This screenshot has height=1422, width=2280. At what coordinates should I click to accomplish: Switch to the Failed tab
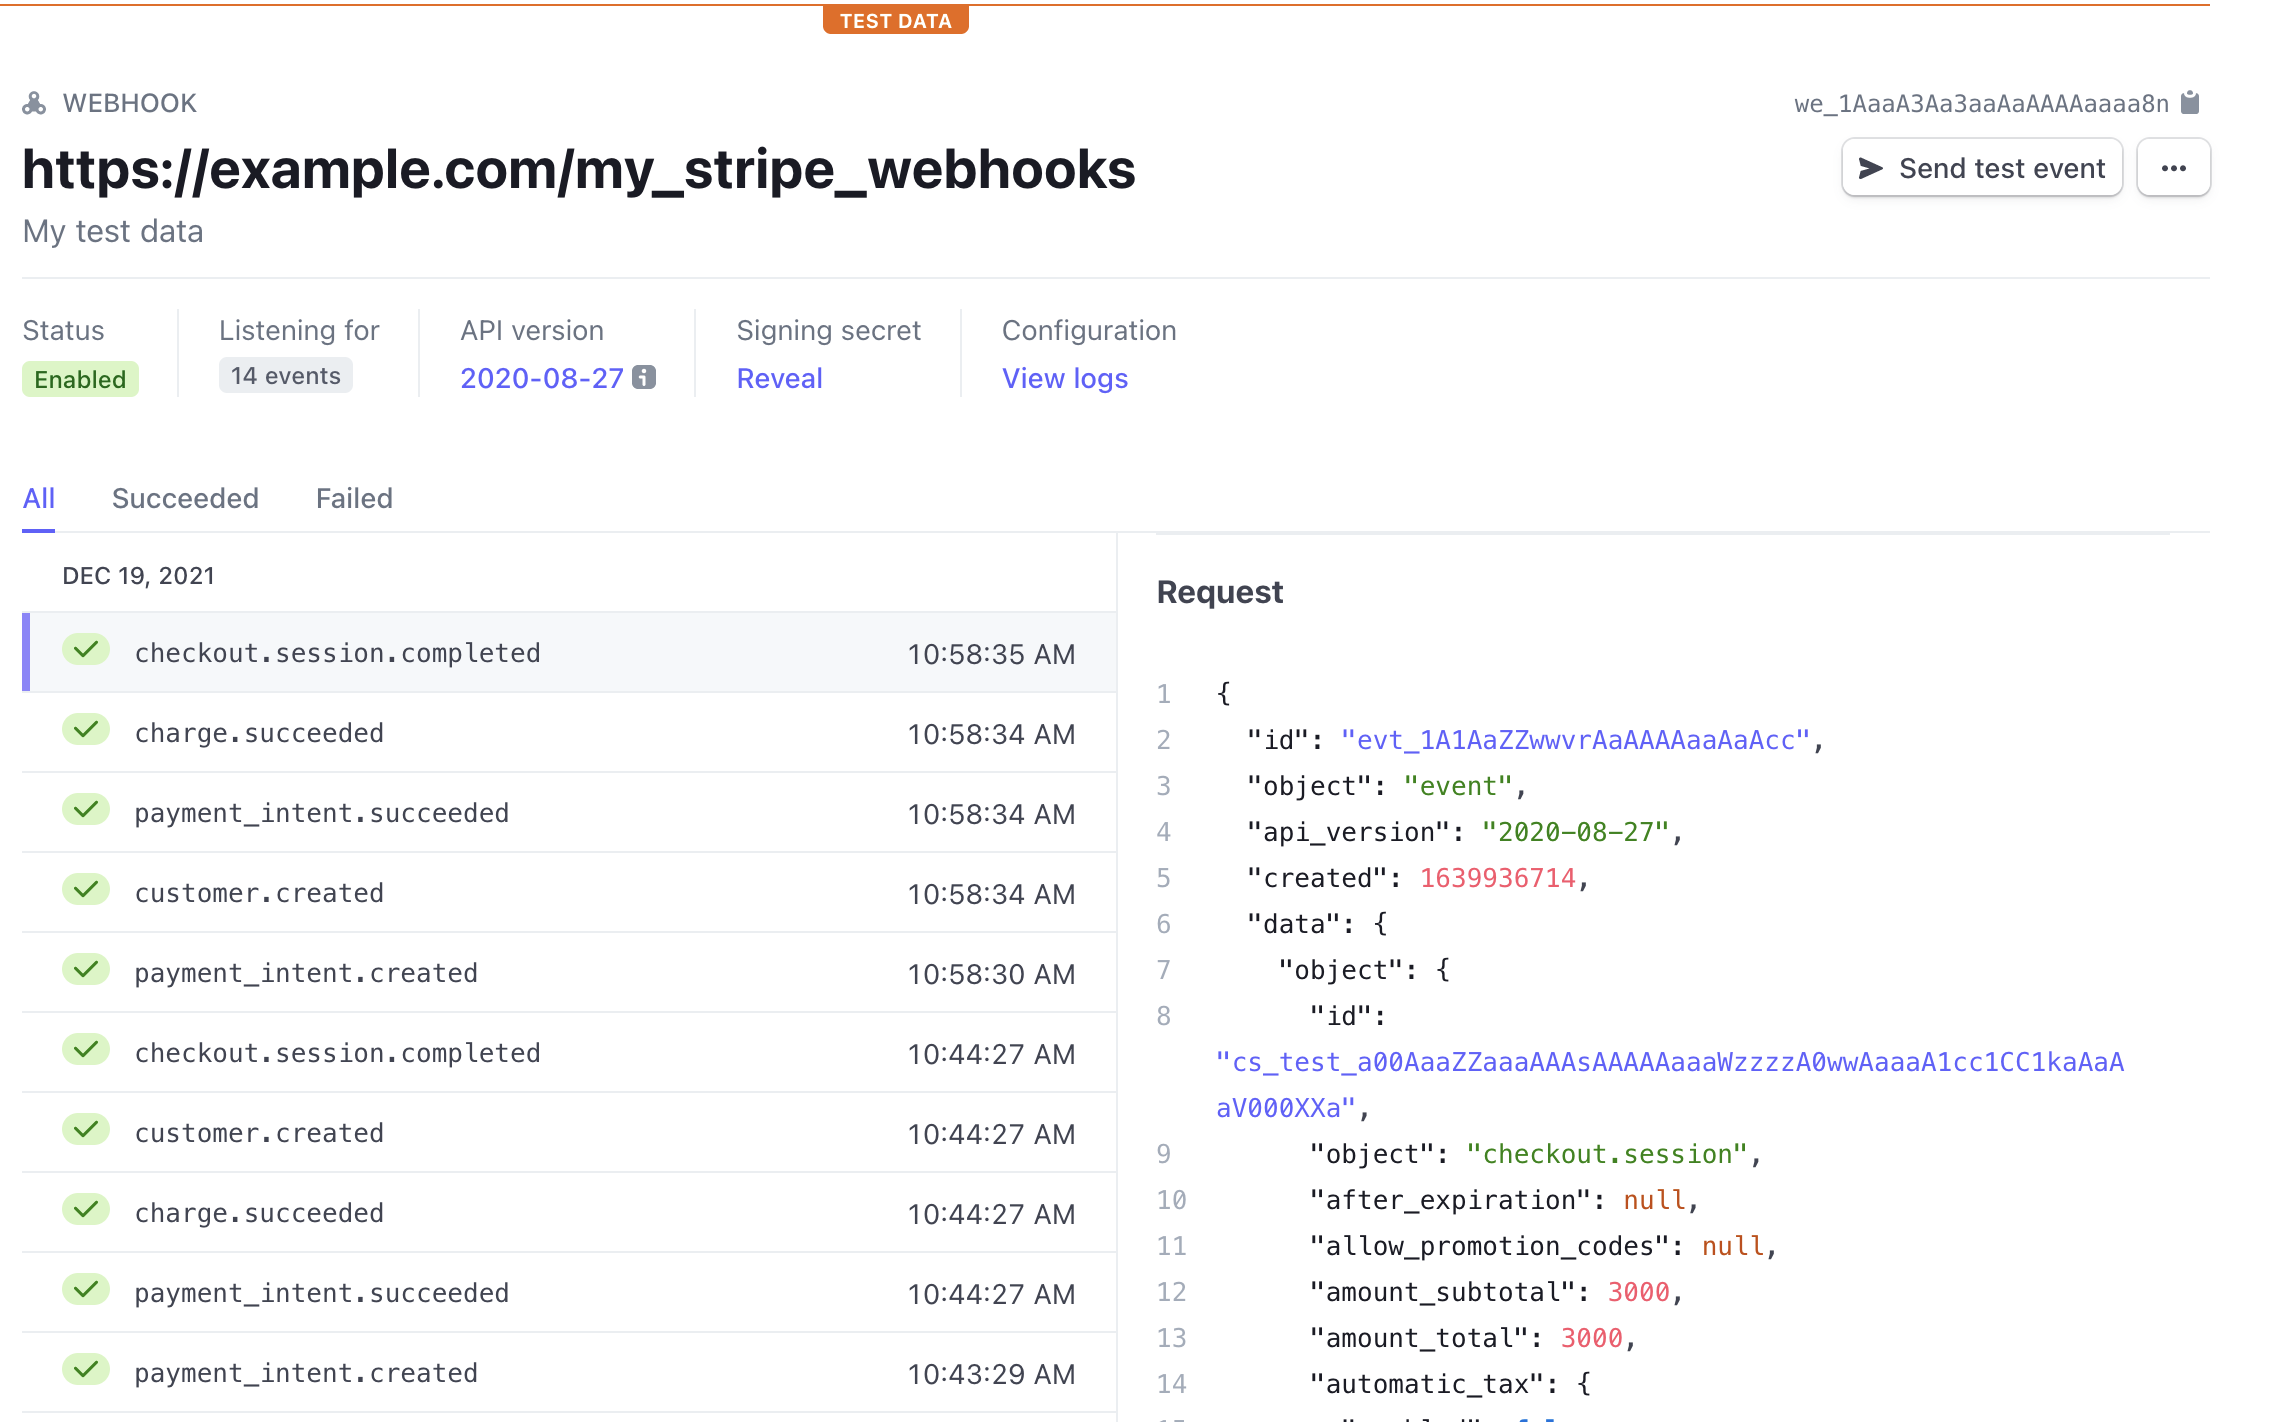tap(354, 498)
